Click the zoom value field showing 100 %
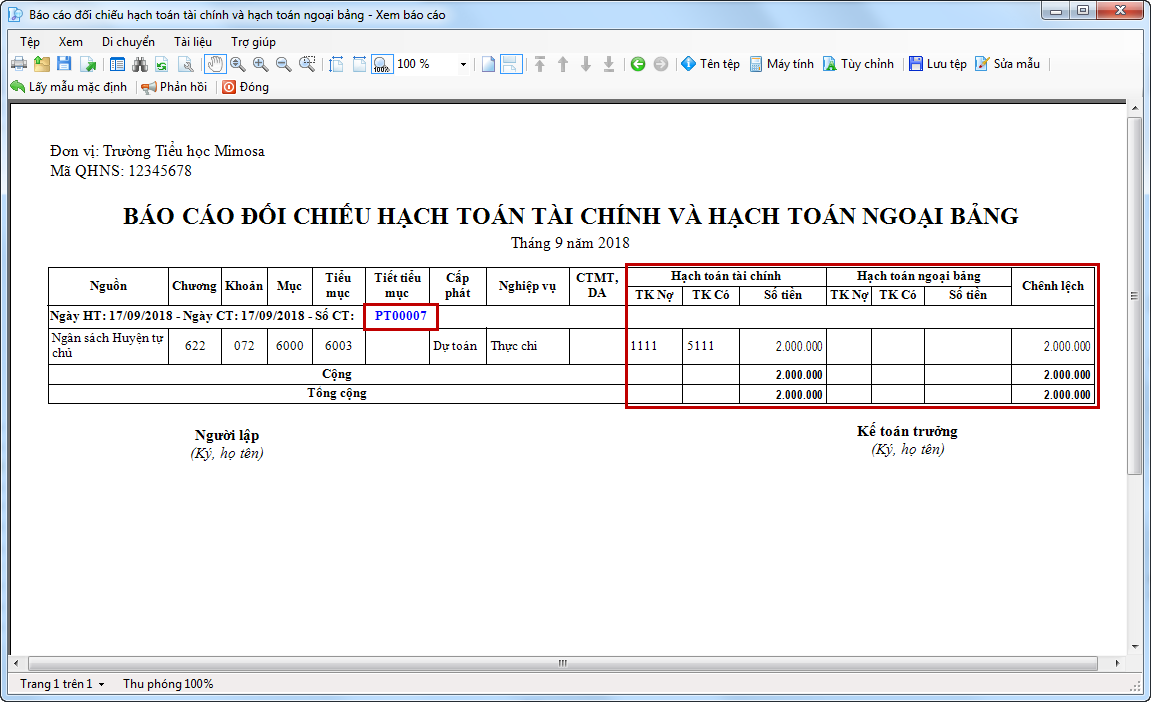This screenshot has width=1151, height=702. 426,64
